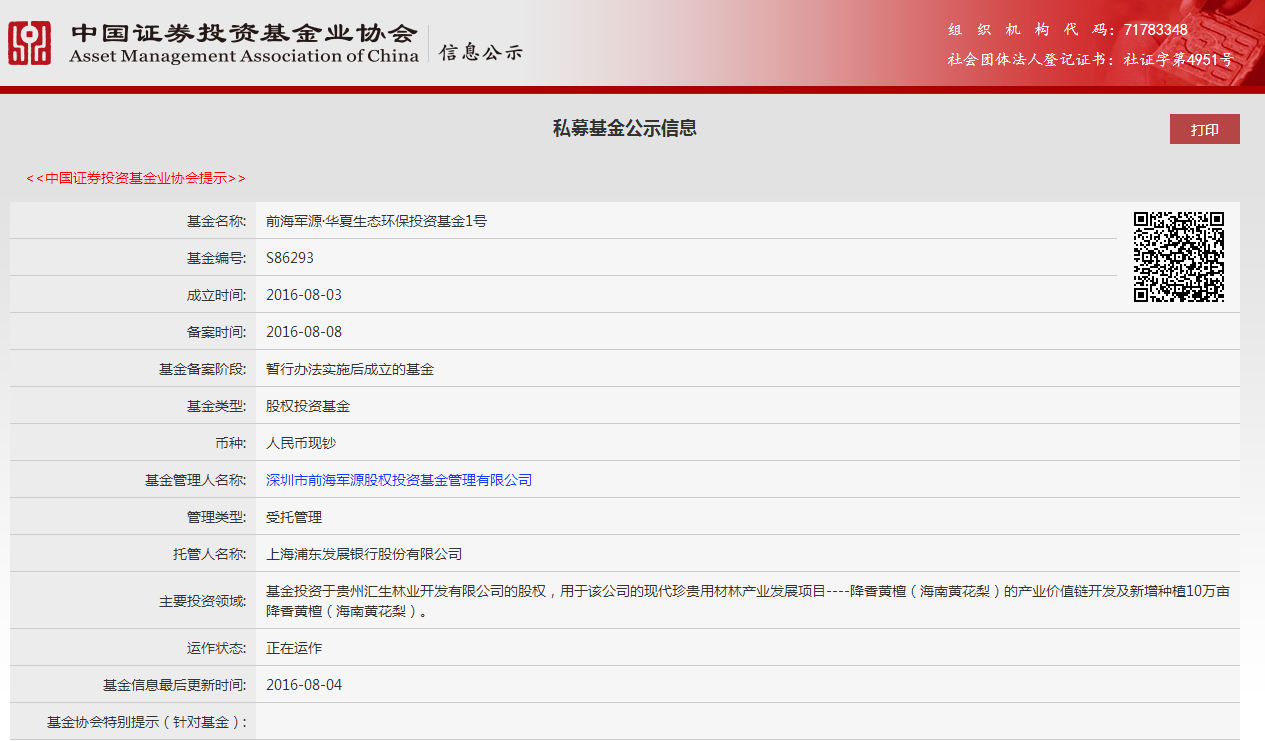Click the AMAC red logo icon
The width and height of the screenshot is (1265, 741).
coord(30,43)
